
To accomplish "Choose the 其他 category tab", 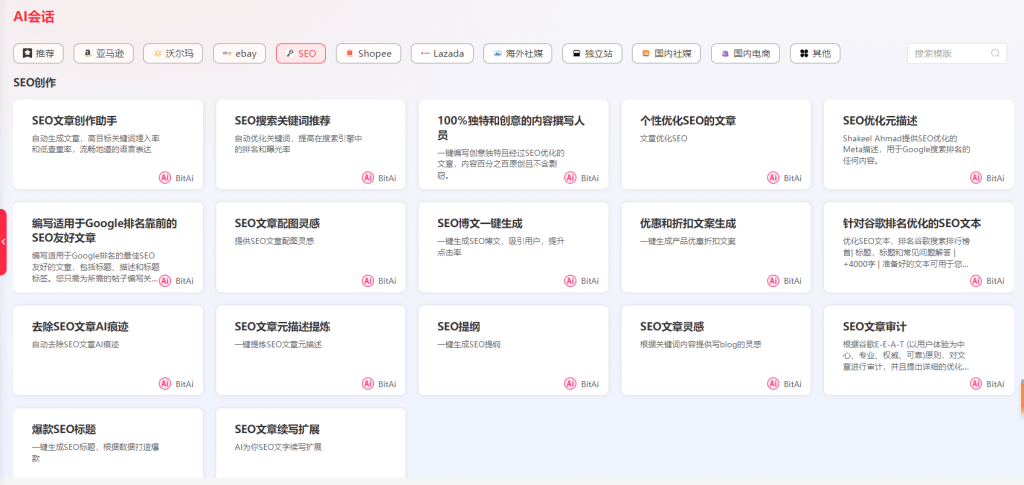I will (x=814, y=53).
